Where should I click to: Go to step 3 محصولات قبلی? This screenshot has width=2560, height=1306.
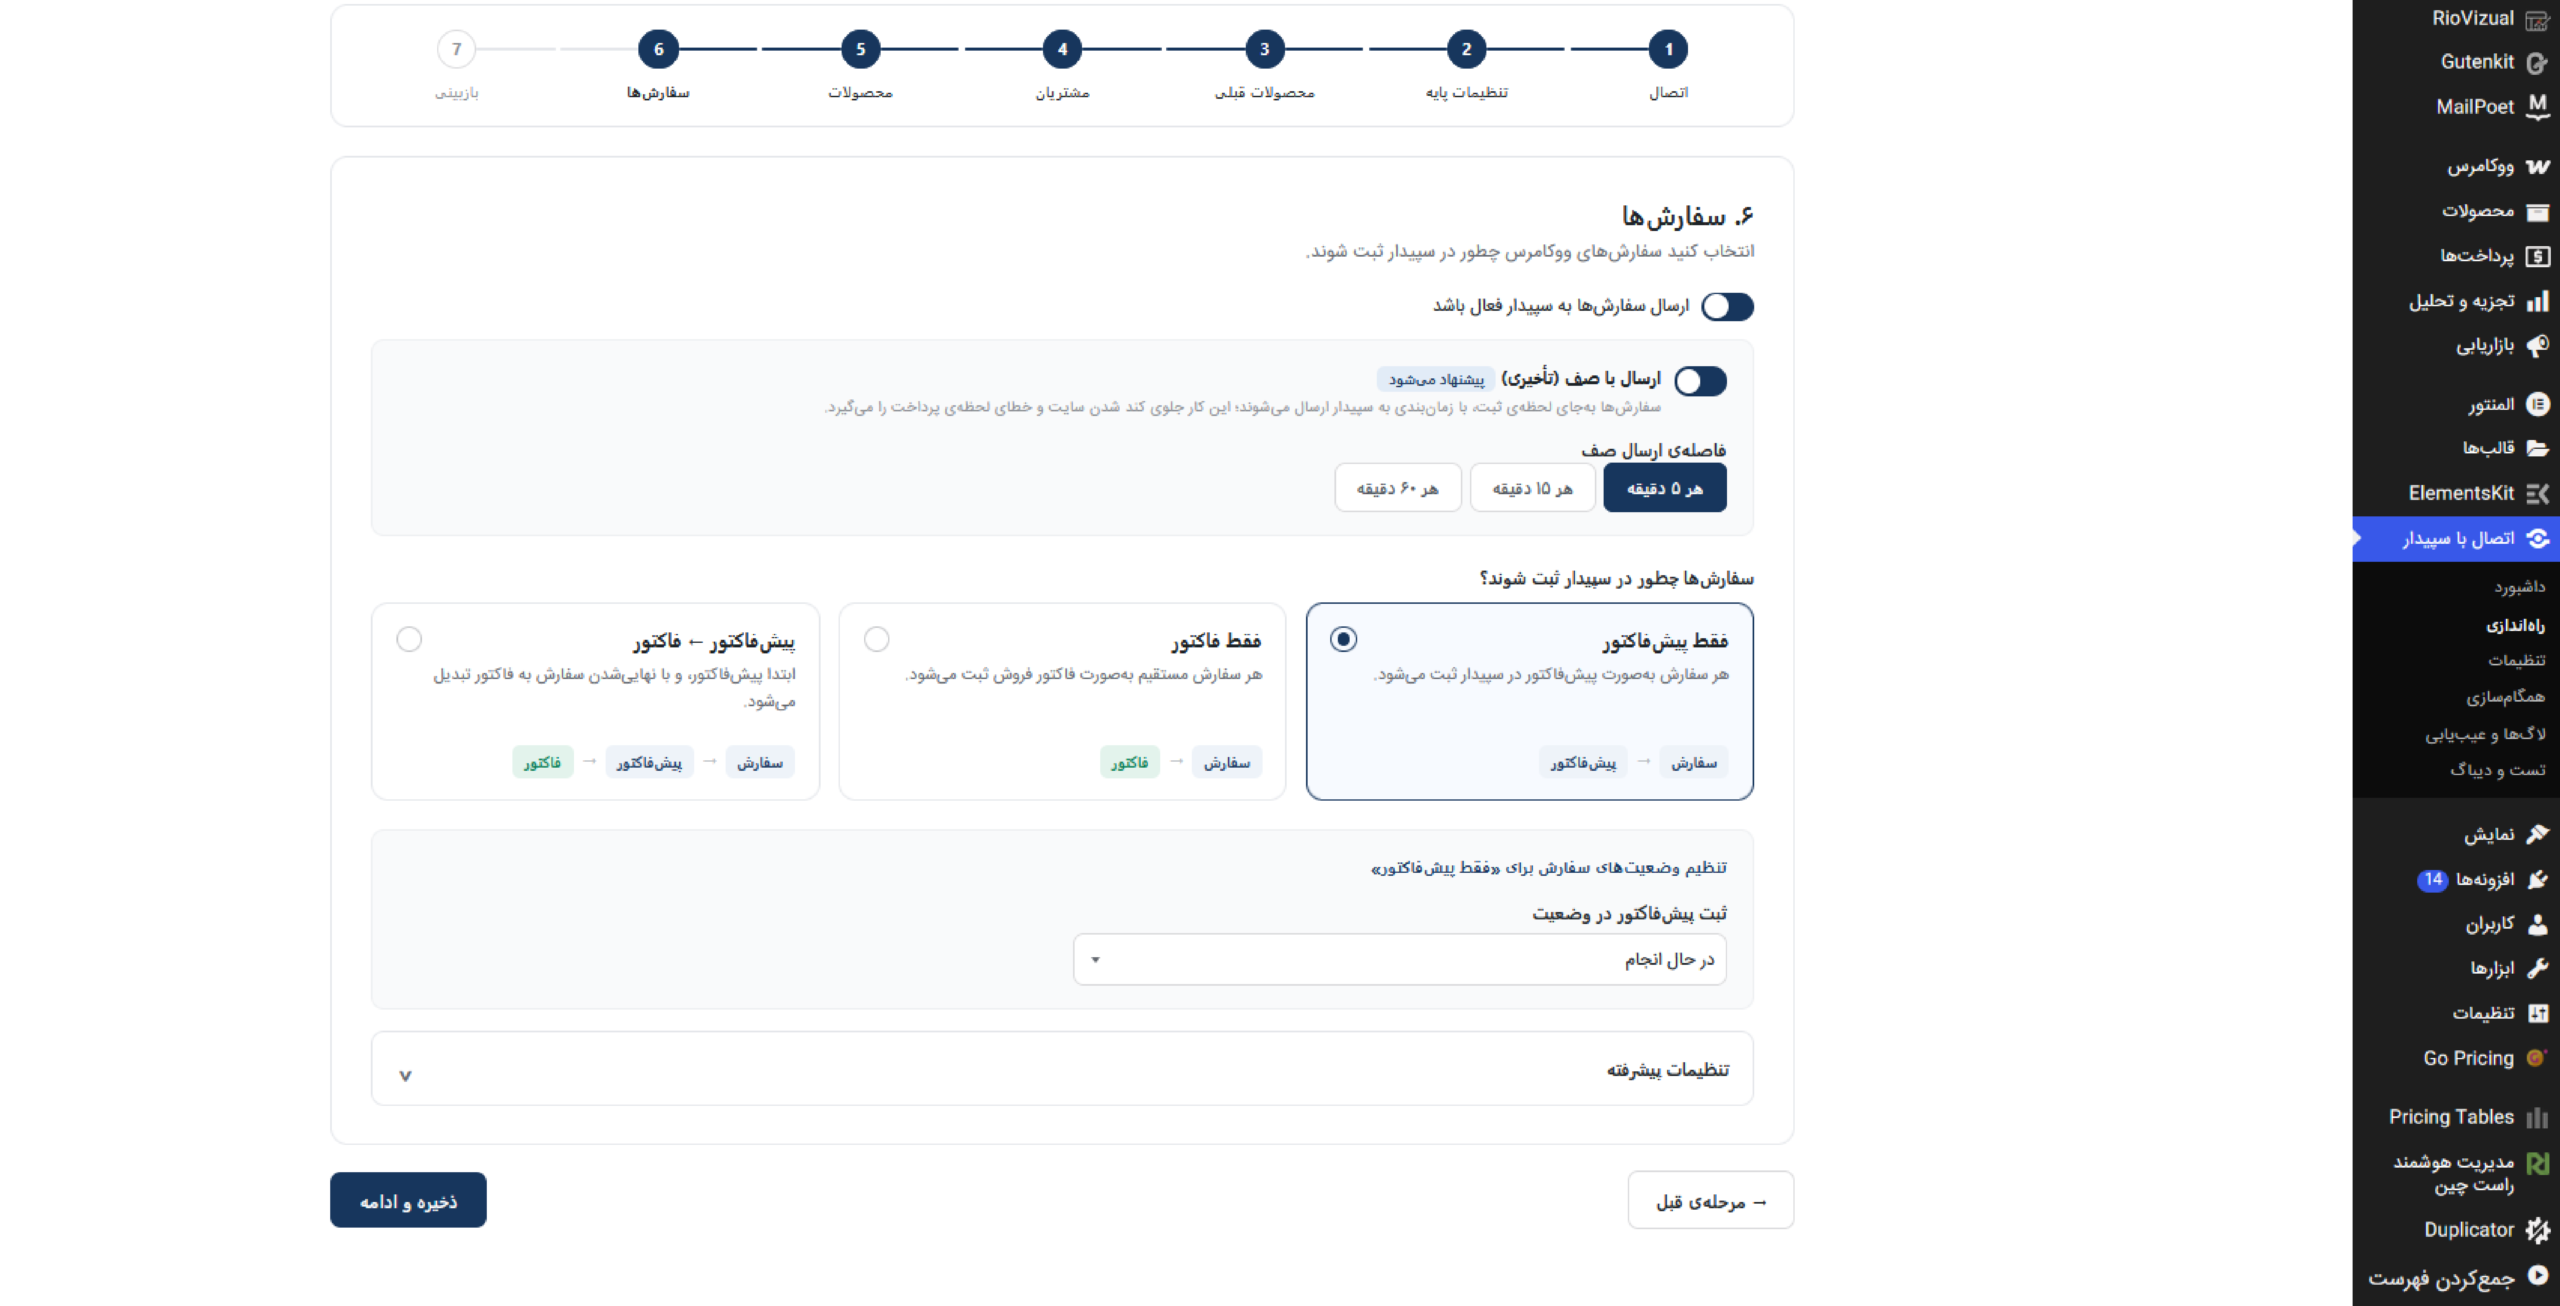tap(1264, 49)
